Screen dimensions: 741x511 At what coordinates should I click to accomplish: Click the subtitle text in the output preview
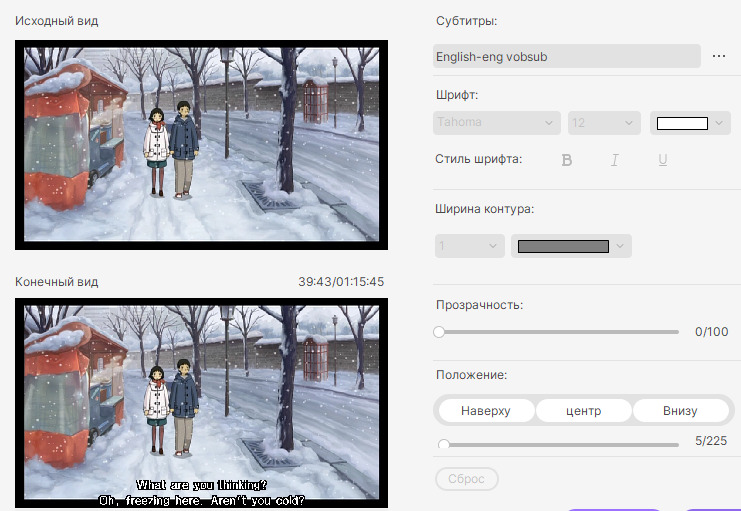201,492
